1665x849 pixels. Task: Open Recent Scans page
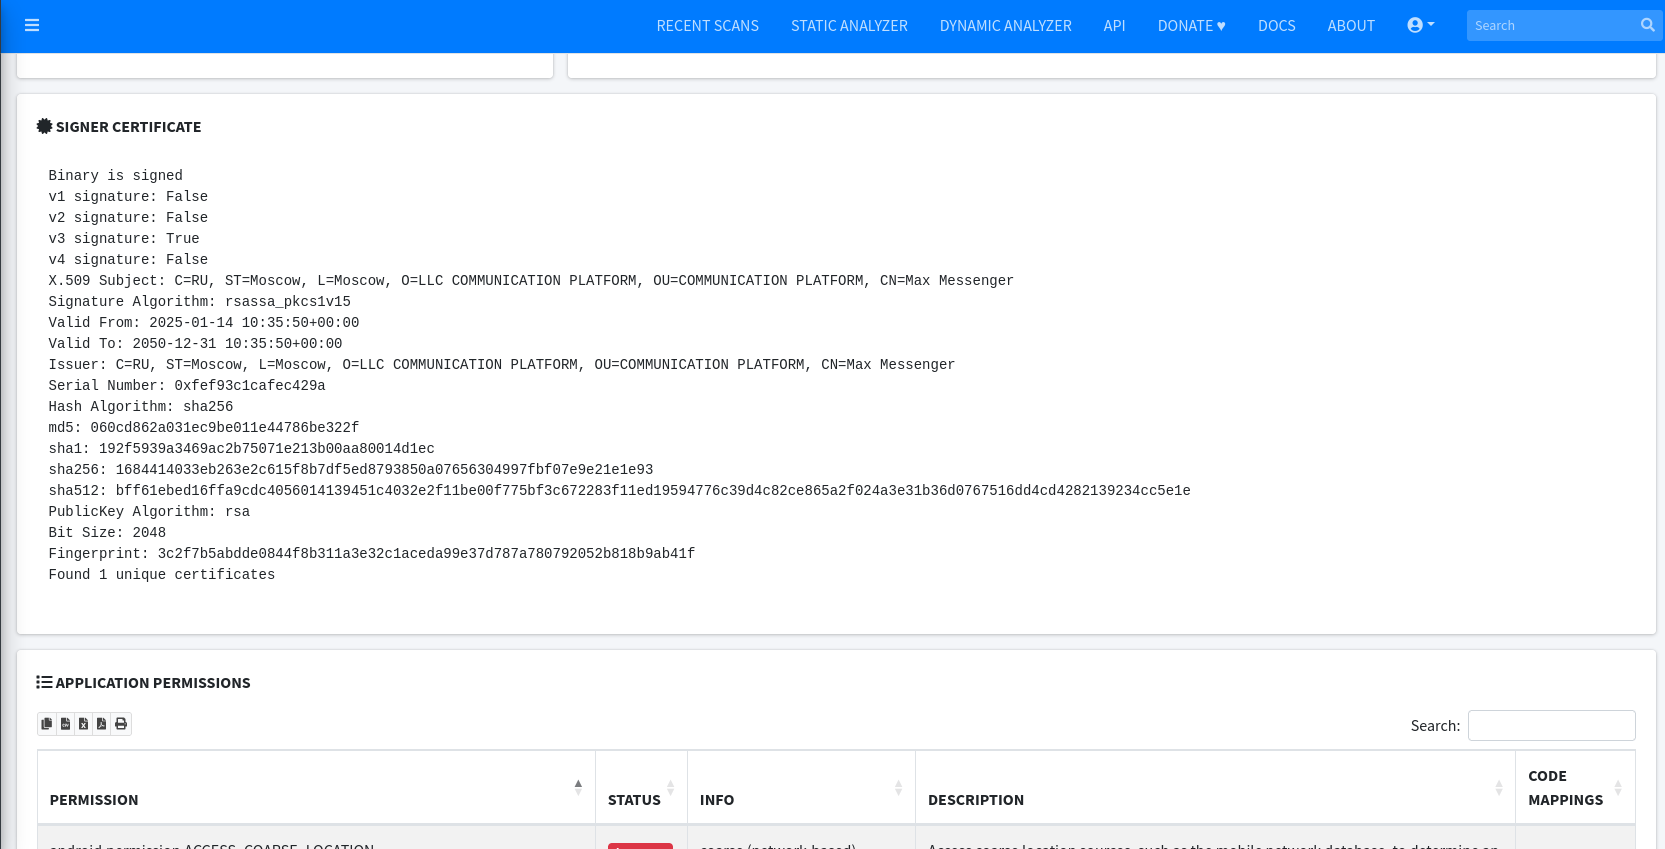[x=707, y=26]
